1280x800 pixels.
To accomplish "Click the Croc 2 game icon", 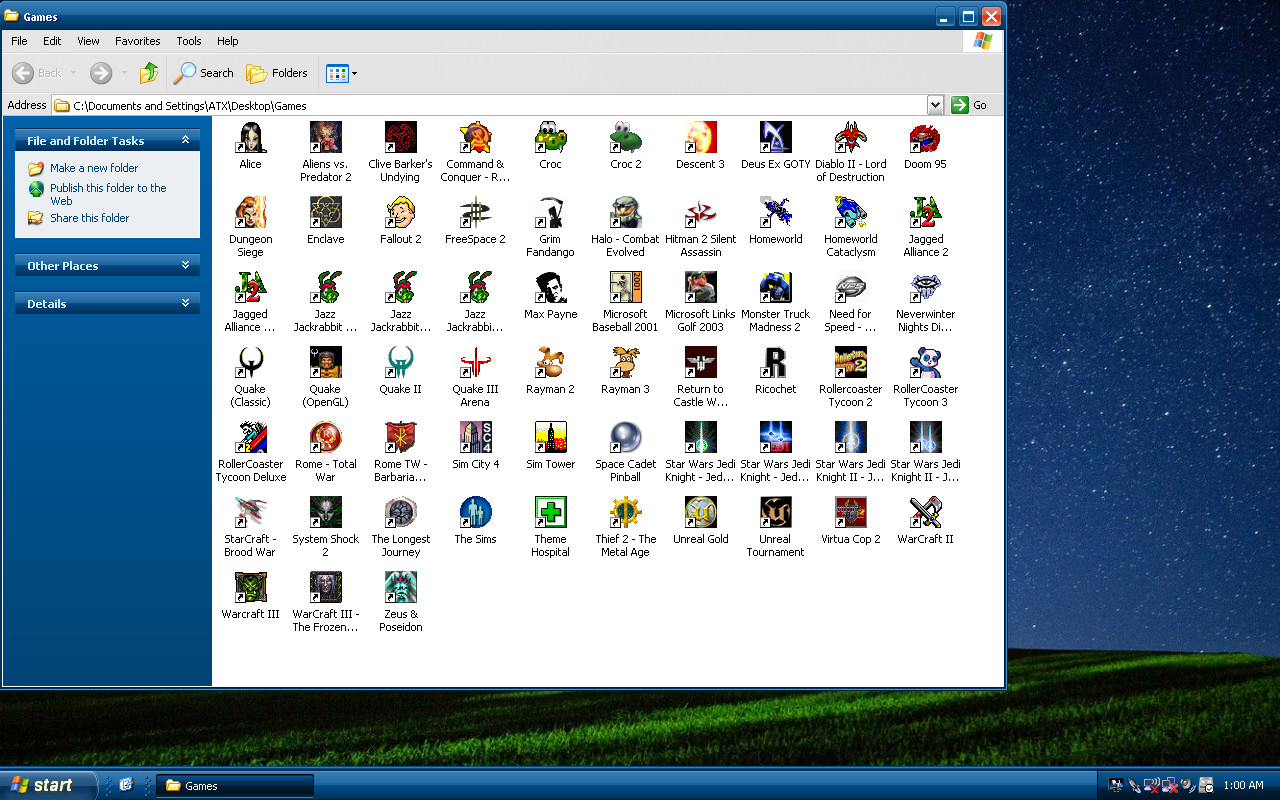I will [x=626, y=137].
